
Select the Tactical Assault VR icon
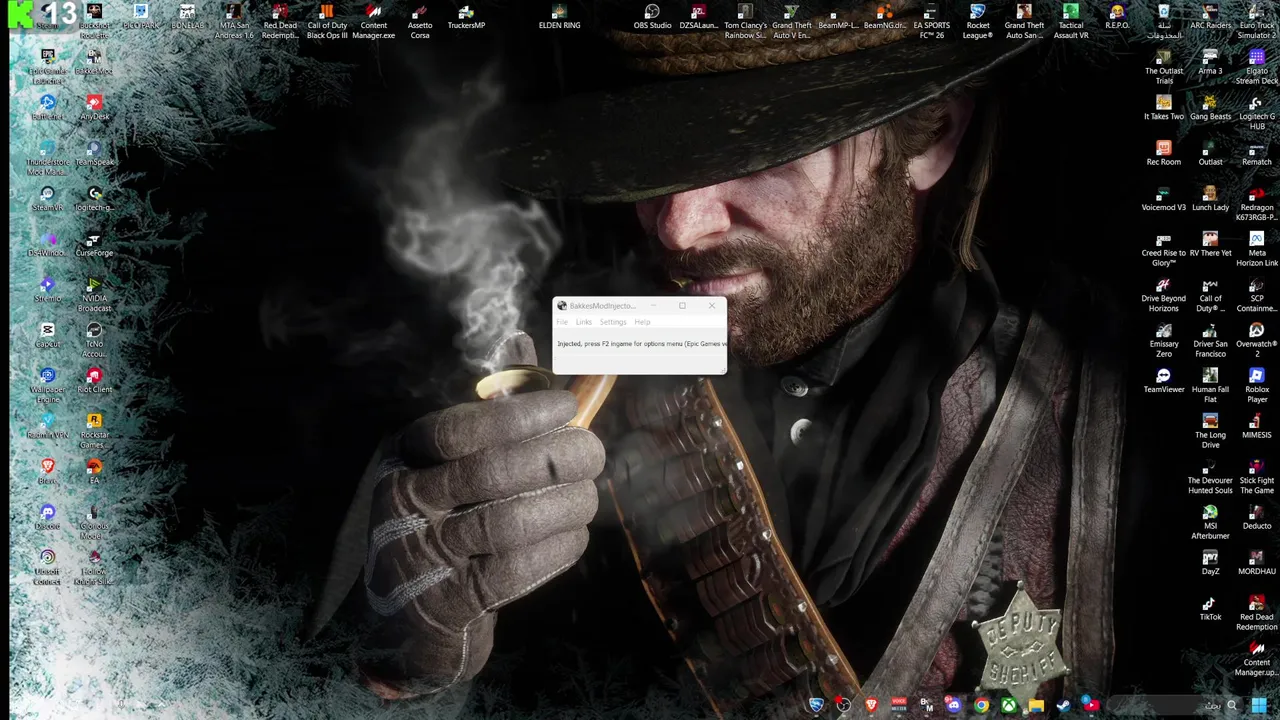(x=1071, y=21)
